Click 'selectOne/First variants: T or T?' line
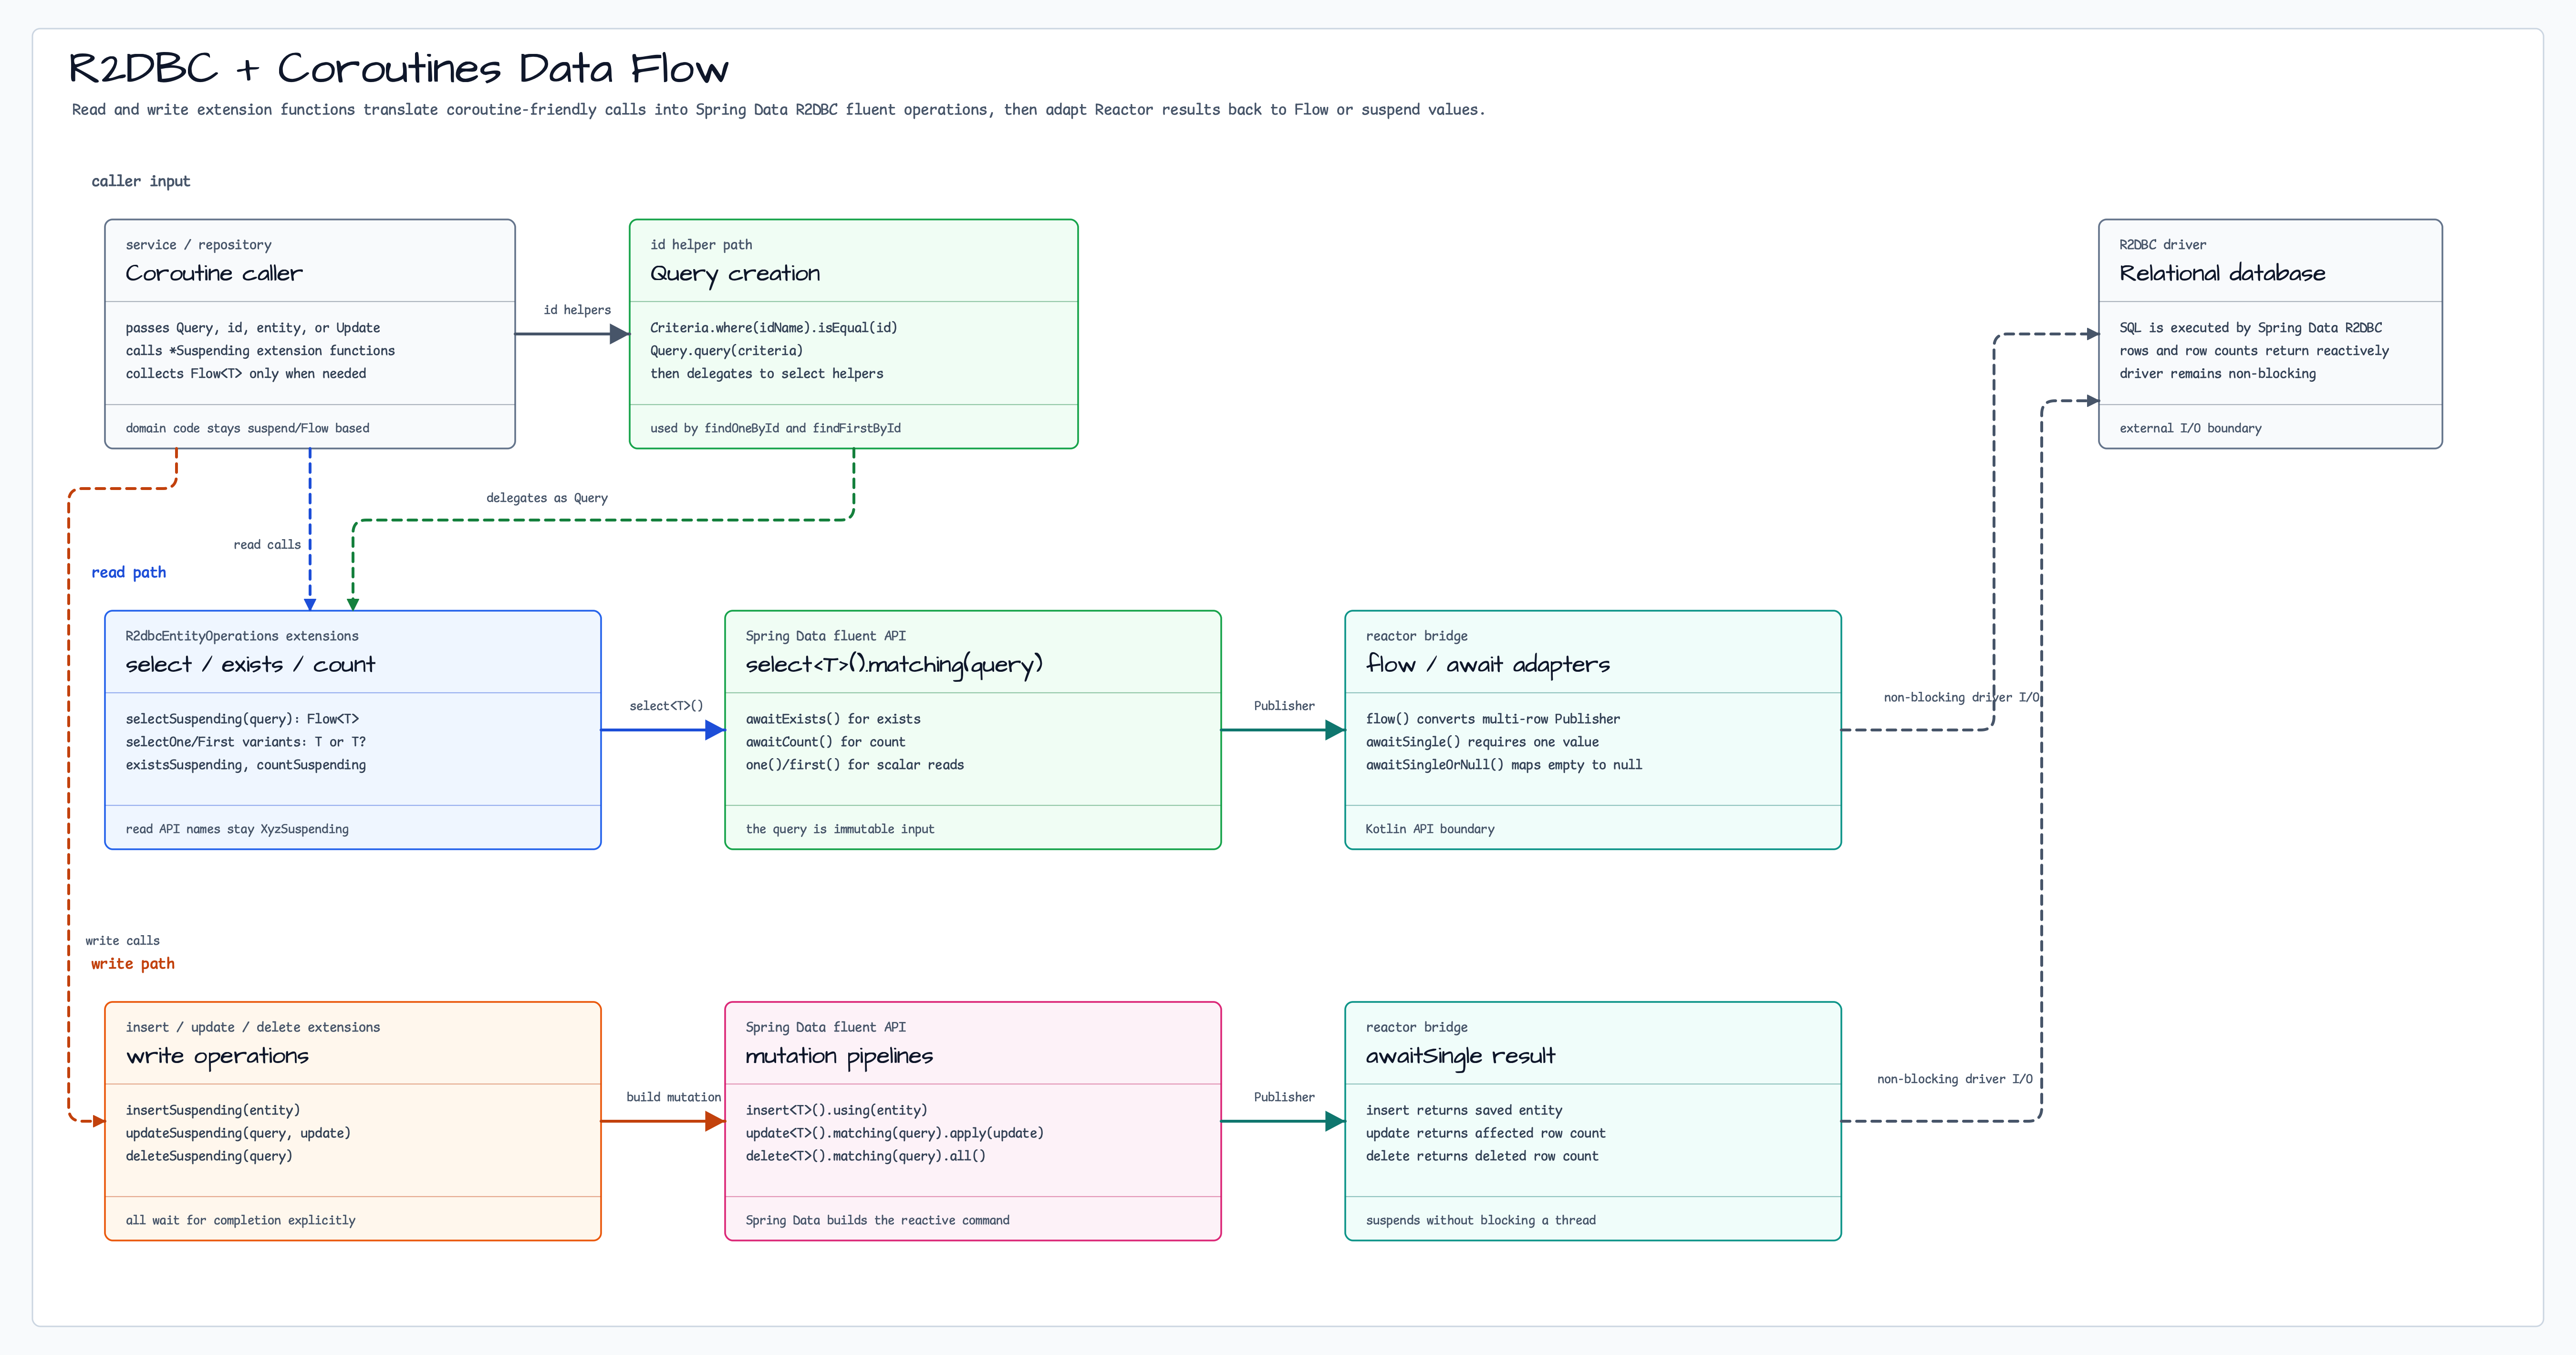Screen dimensions: 2576x1355 click(246, 742)
